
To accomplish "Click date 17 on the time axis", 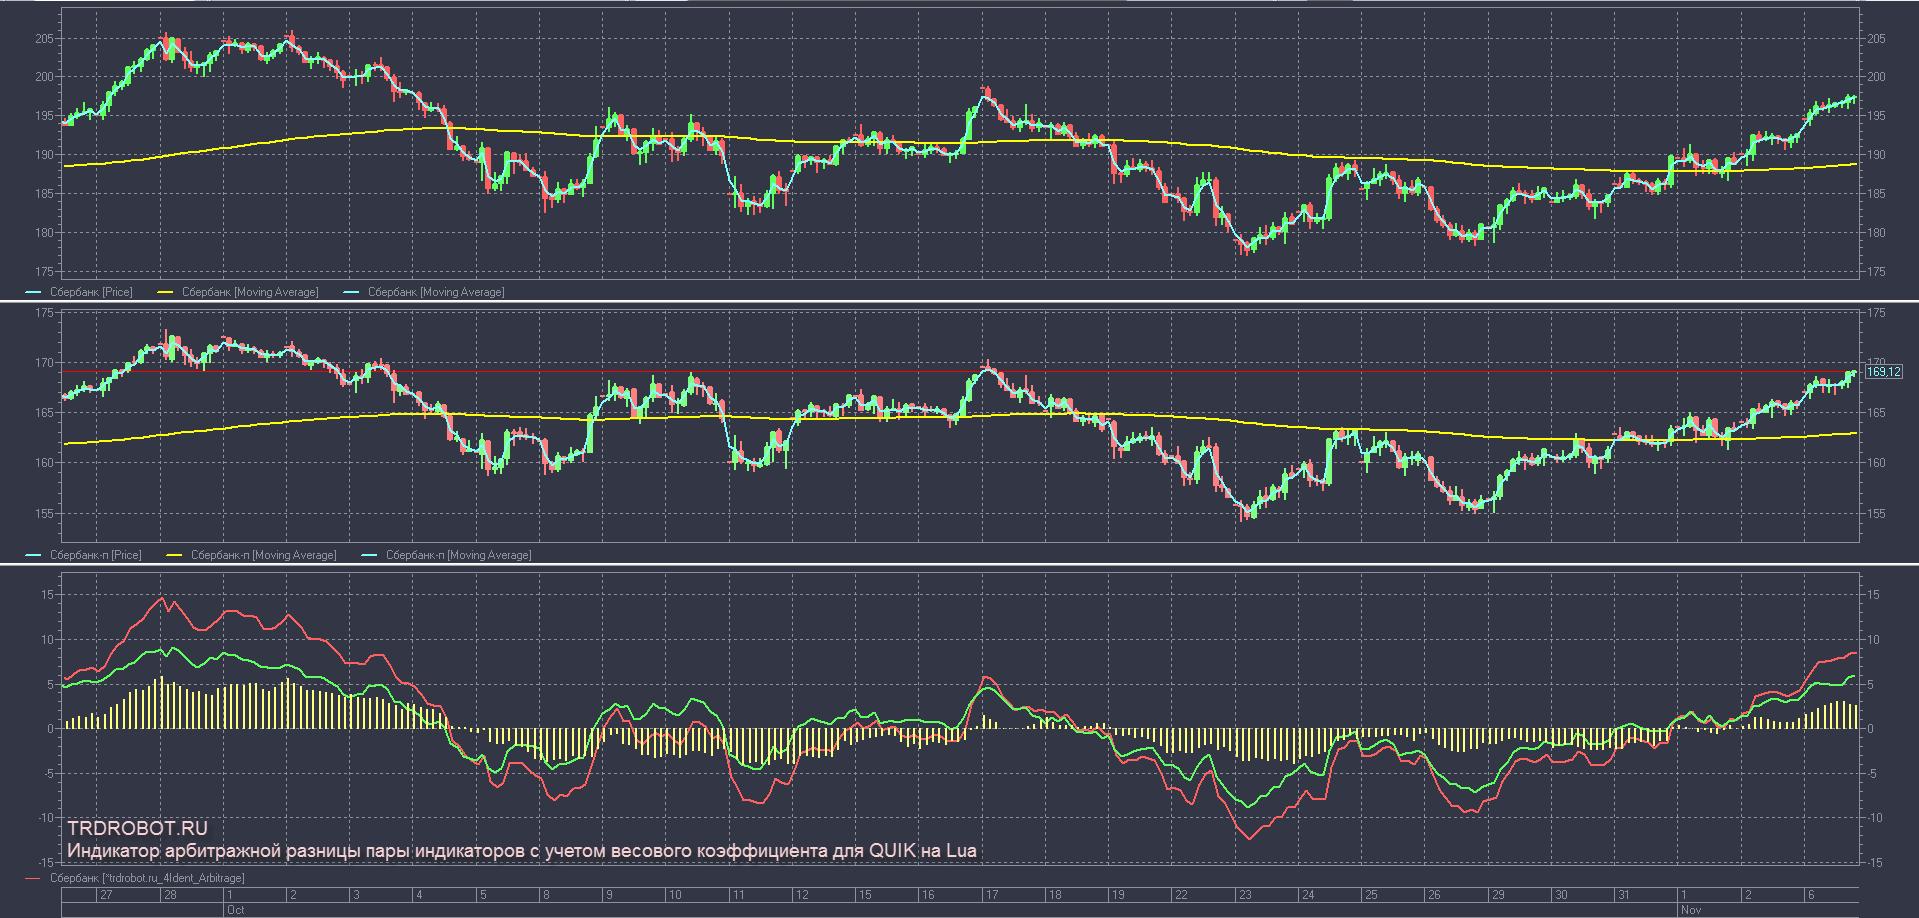I will 990,895.
